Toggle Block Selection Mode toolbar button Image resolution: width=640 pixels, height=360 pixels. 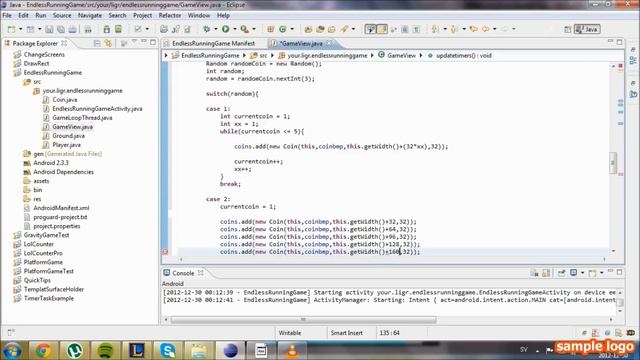coord(404,29)
